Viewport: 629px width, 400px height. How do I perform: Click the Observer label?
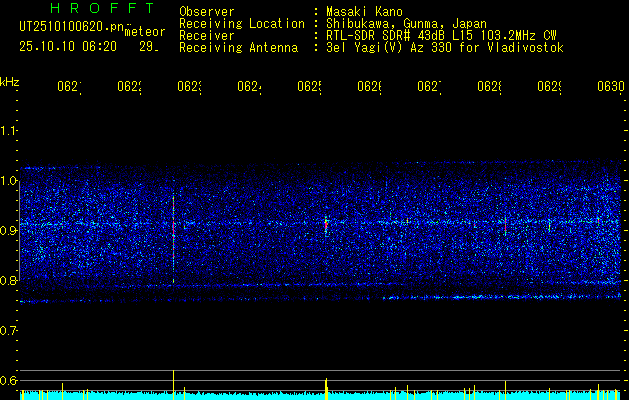(207, 11)
